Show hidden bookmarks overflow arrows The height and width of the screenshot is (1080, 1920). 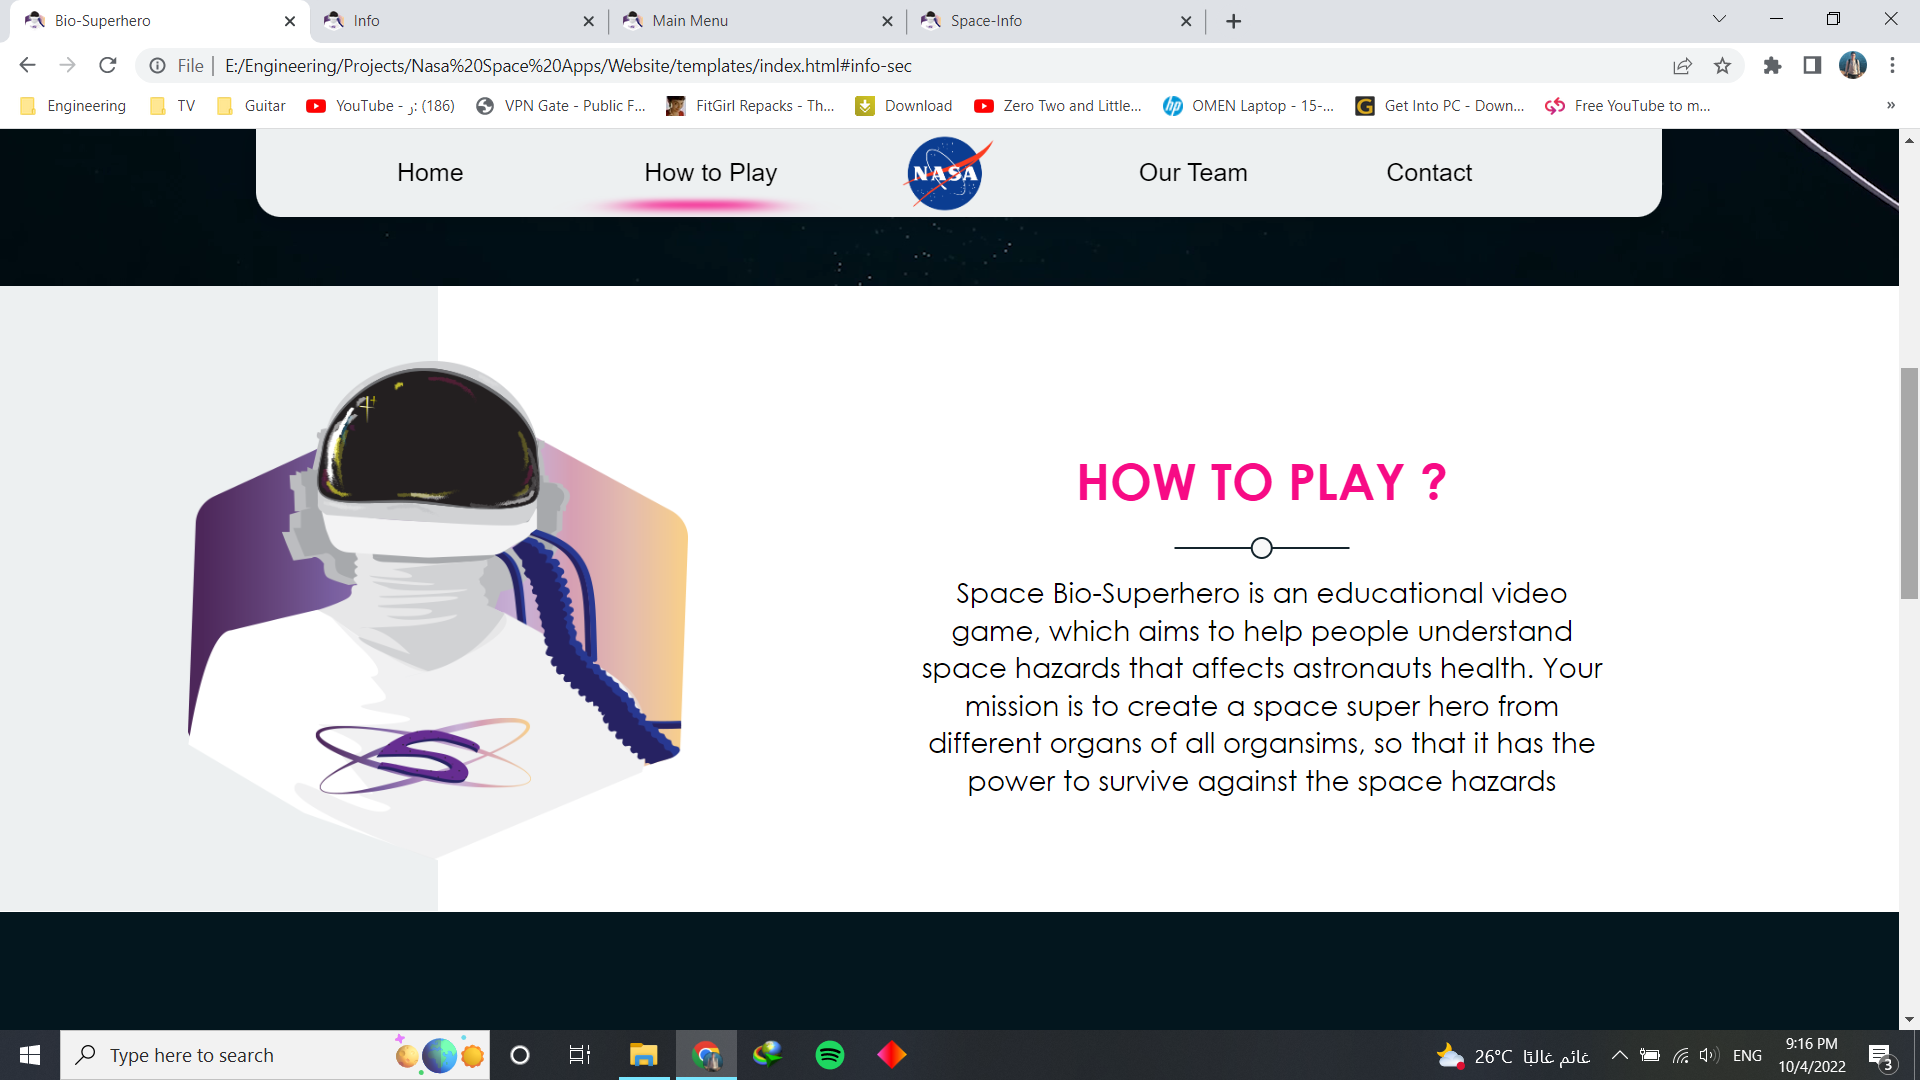click(1890, 106)
